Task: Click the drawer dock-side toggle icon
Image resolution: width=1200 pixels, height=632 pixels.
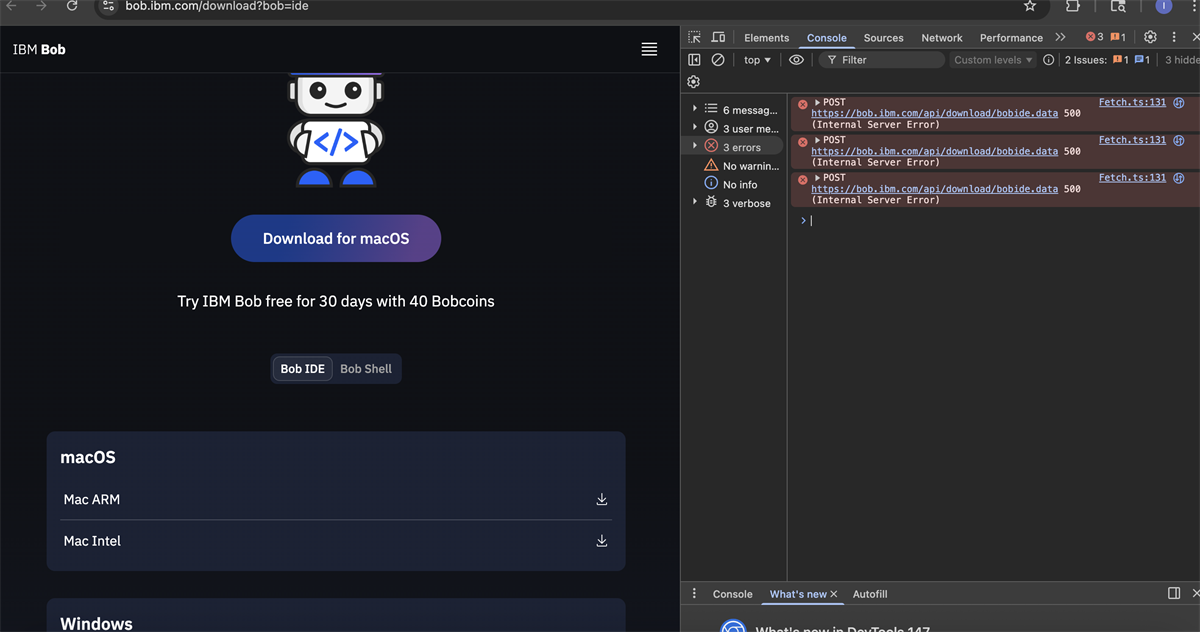Action: [x=1174, y=594]
